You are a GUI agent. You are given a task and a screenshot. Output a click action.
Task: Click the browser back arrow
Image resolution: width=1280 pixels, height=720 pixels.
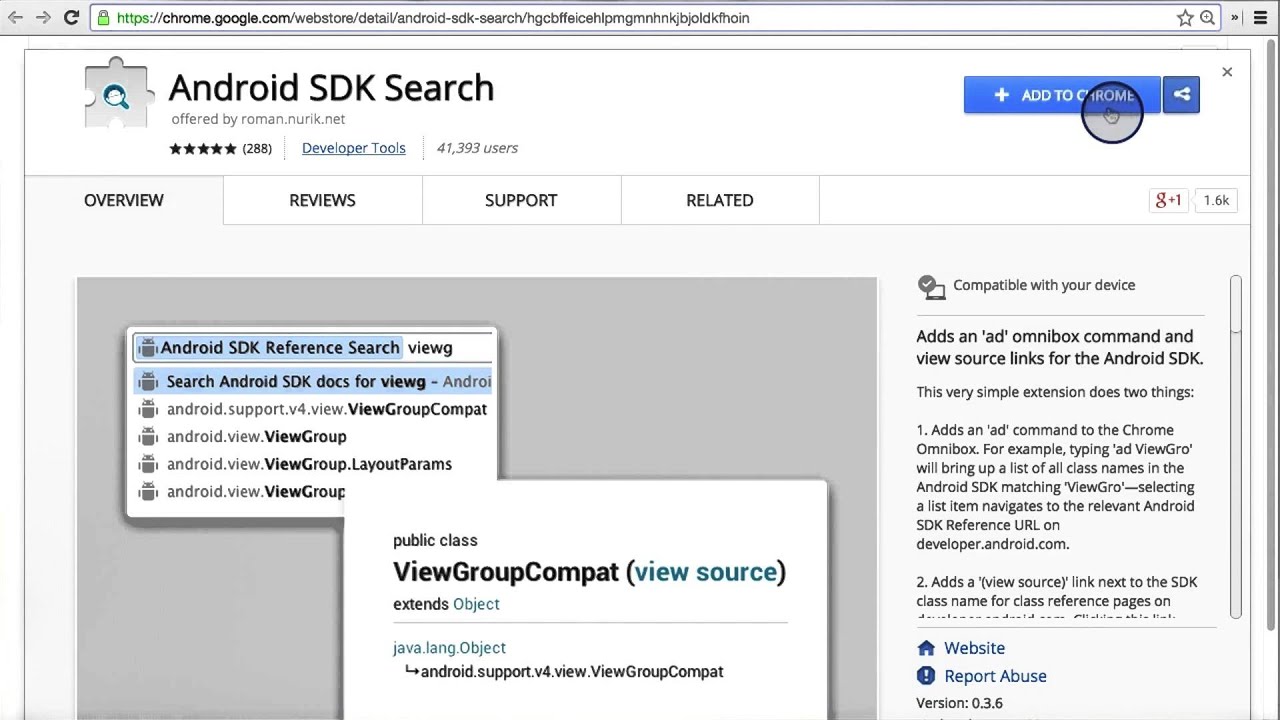(15, 18)
